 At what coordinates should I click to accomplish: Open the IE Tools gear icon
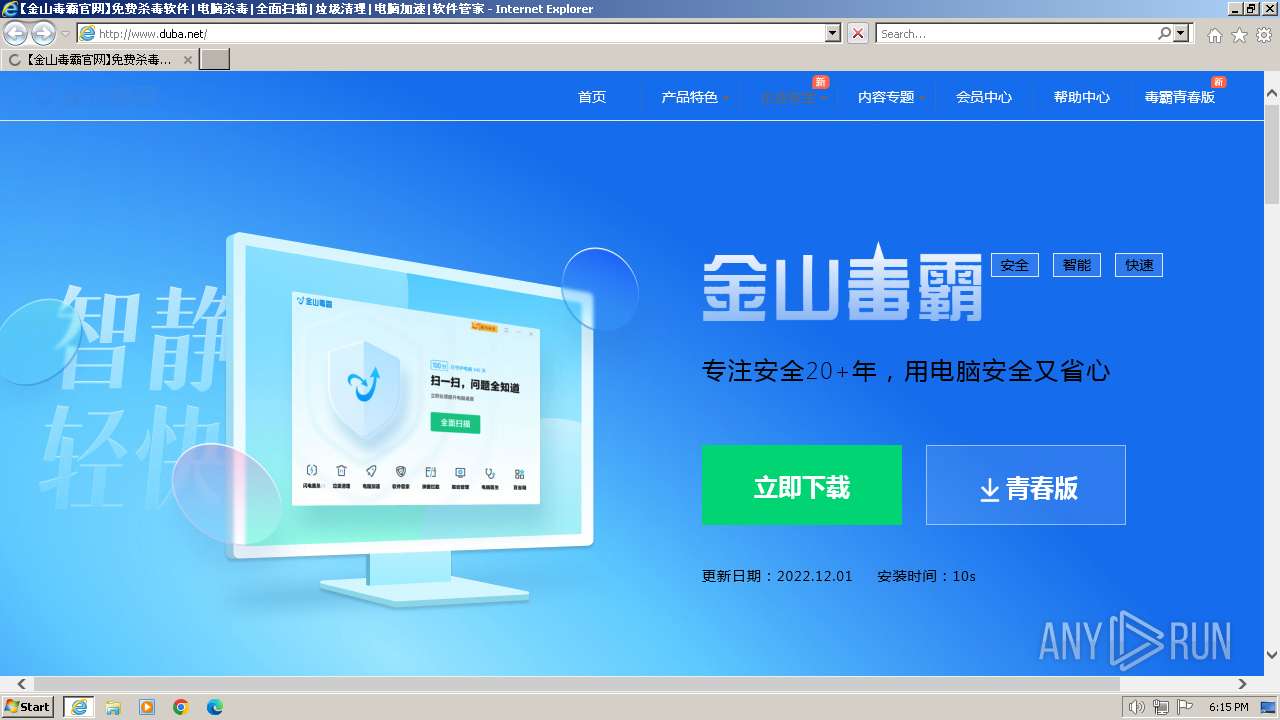(1264, 35)
